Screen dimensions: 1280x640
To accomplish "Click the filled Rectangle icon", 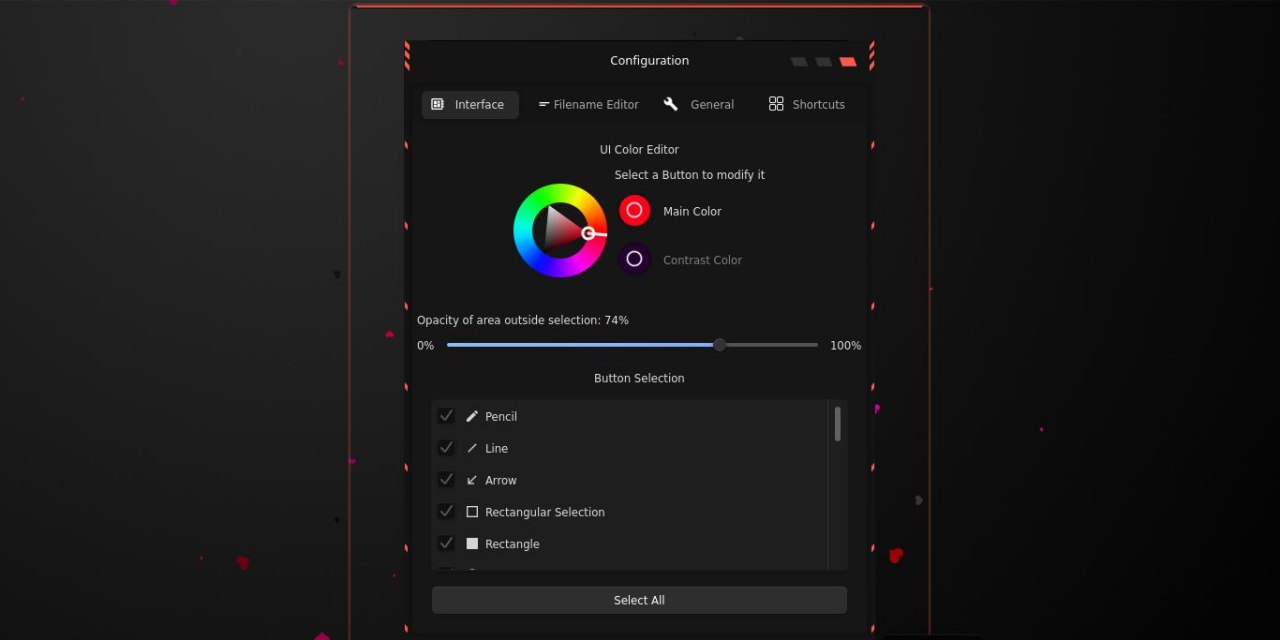I will pos(472,544).
